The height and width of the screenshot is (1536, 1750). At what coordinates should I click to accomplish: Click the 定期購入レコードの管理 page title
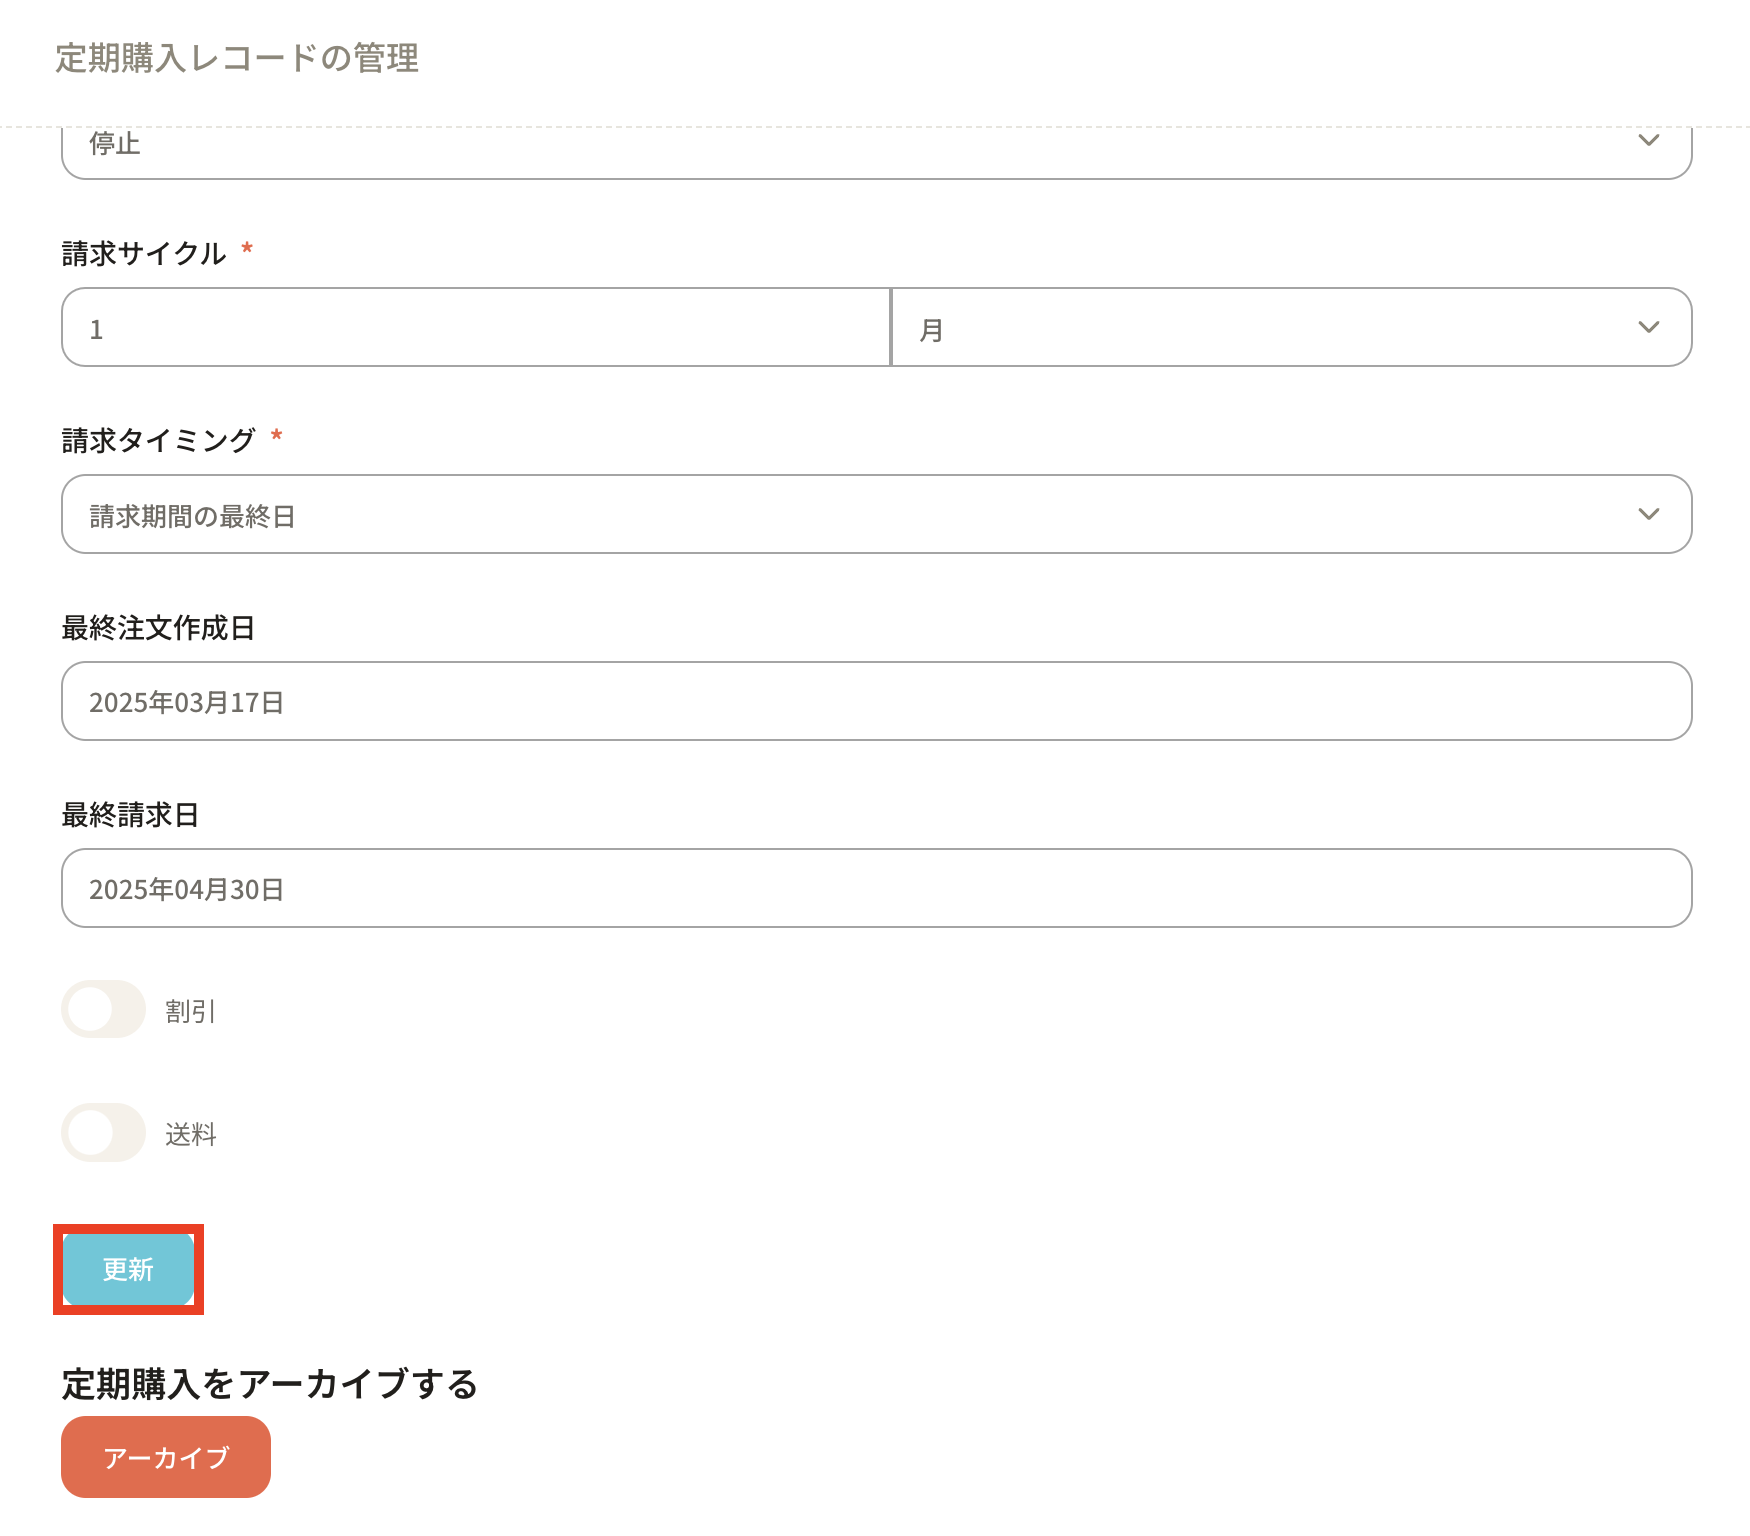tap(237, 58)
